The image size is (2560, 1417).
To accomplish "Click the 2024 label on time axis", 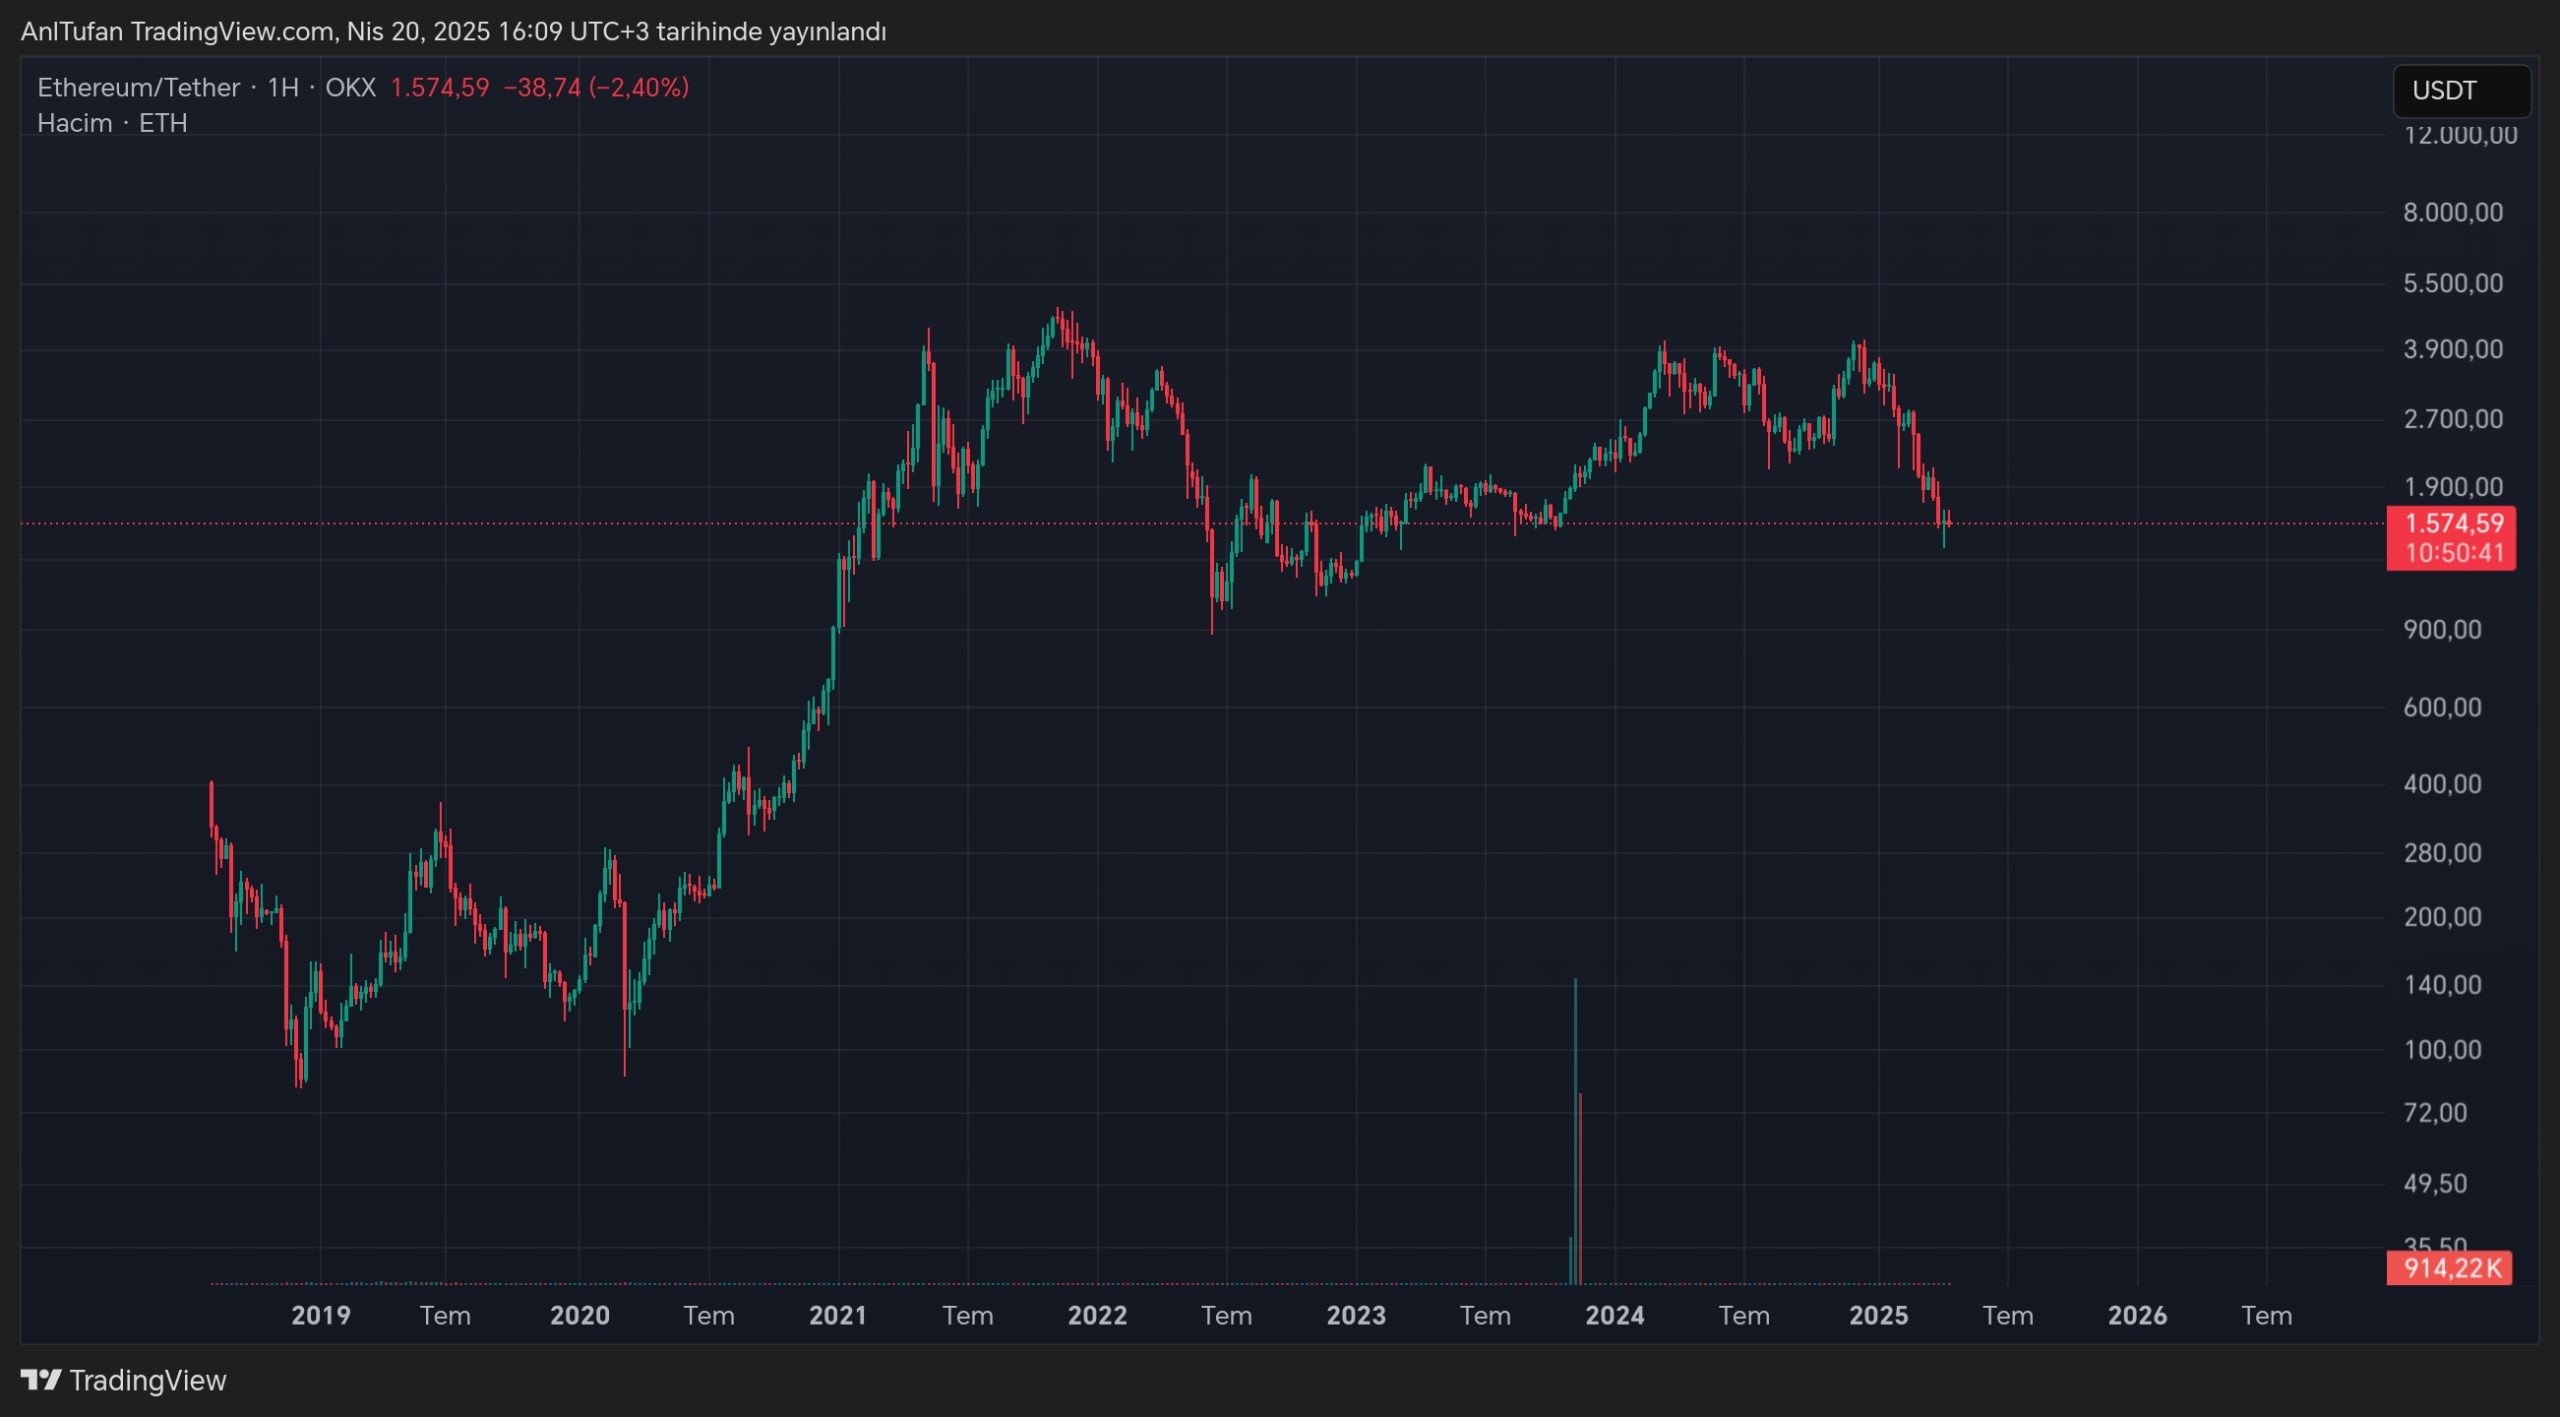I will tap(1614, 1315).
